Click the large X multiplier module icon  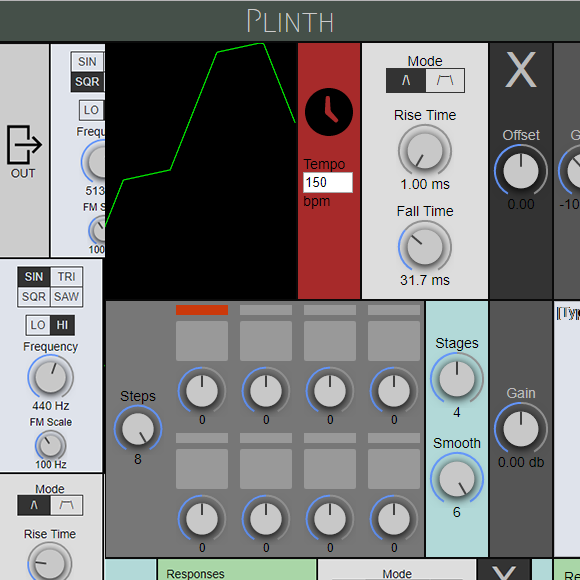click(x=520, y=69)
